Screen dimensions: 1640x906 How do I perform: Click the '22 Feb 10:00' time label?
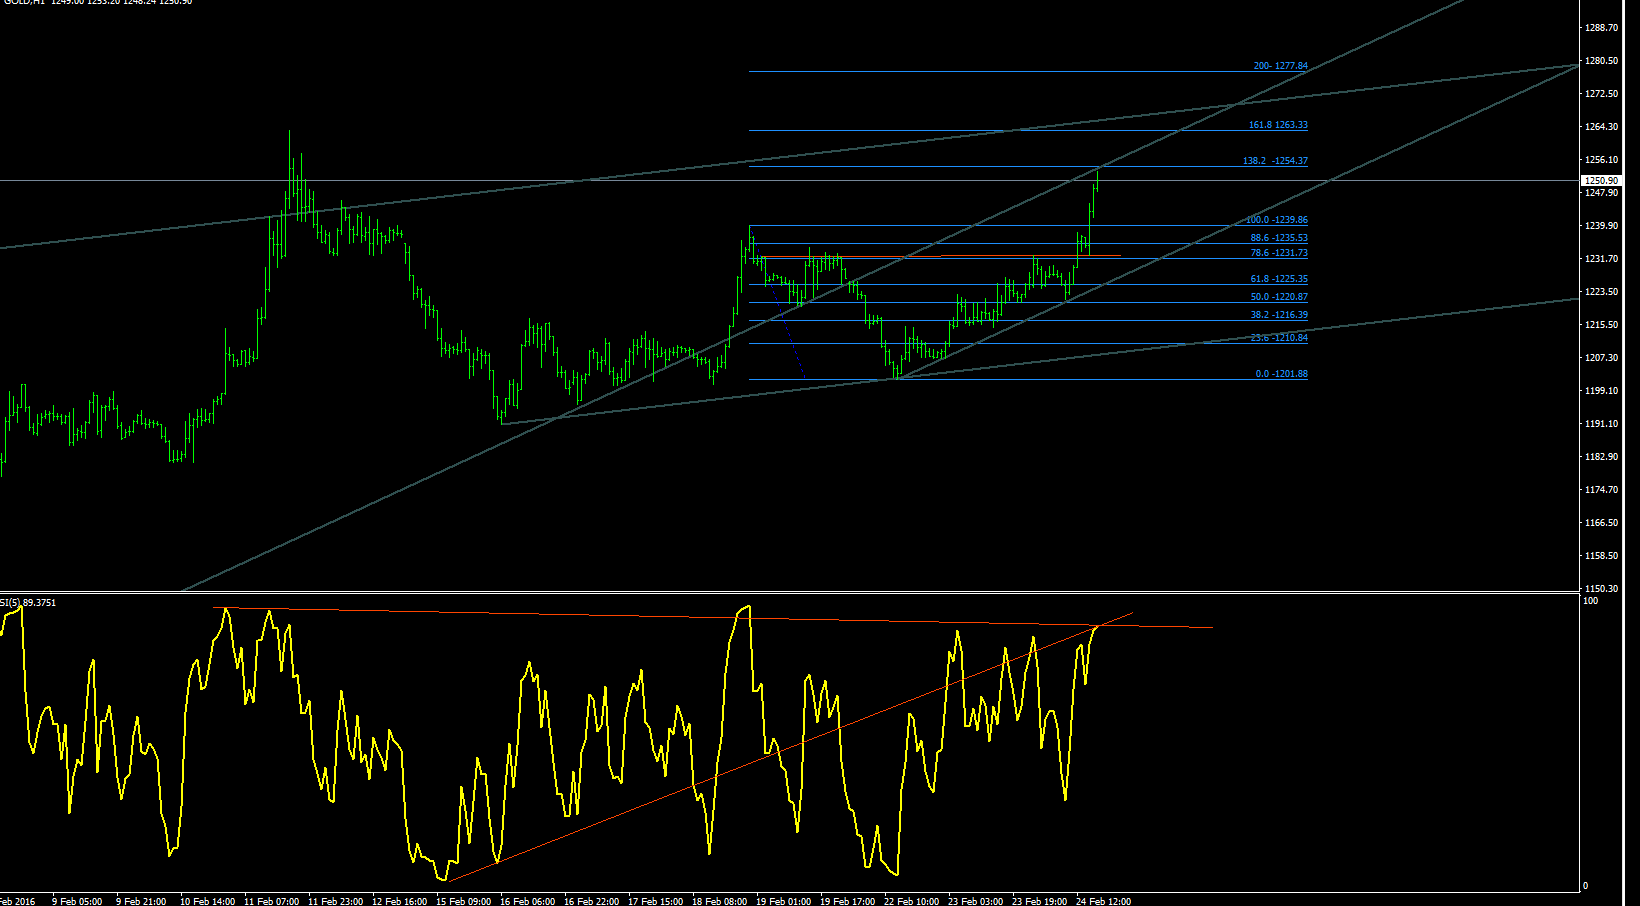tap(912, 901)
